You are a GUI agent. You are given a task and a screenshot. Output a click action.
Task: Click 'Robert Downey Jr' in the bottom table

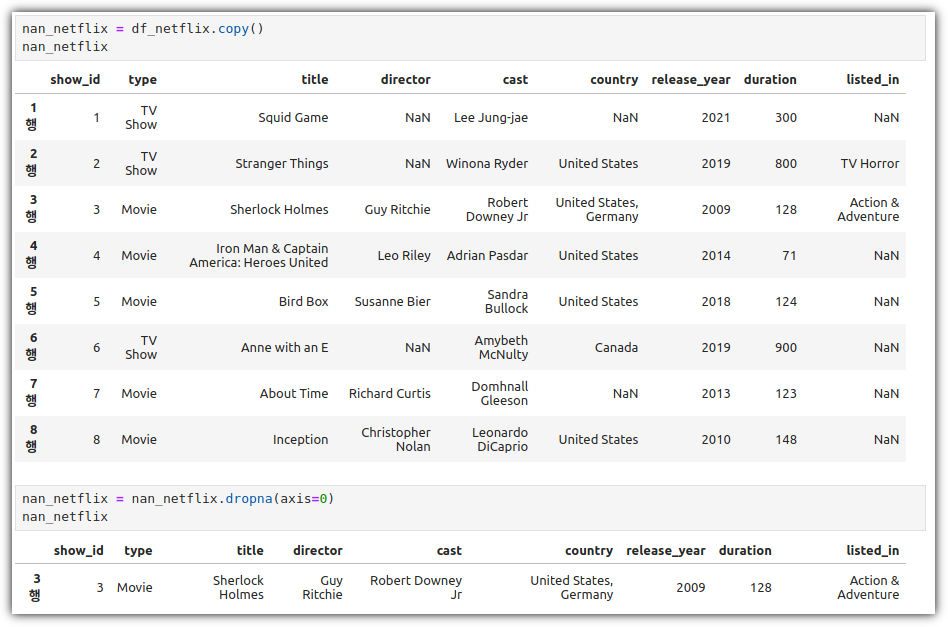(x=416, y=587)
